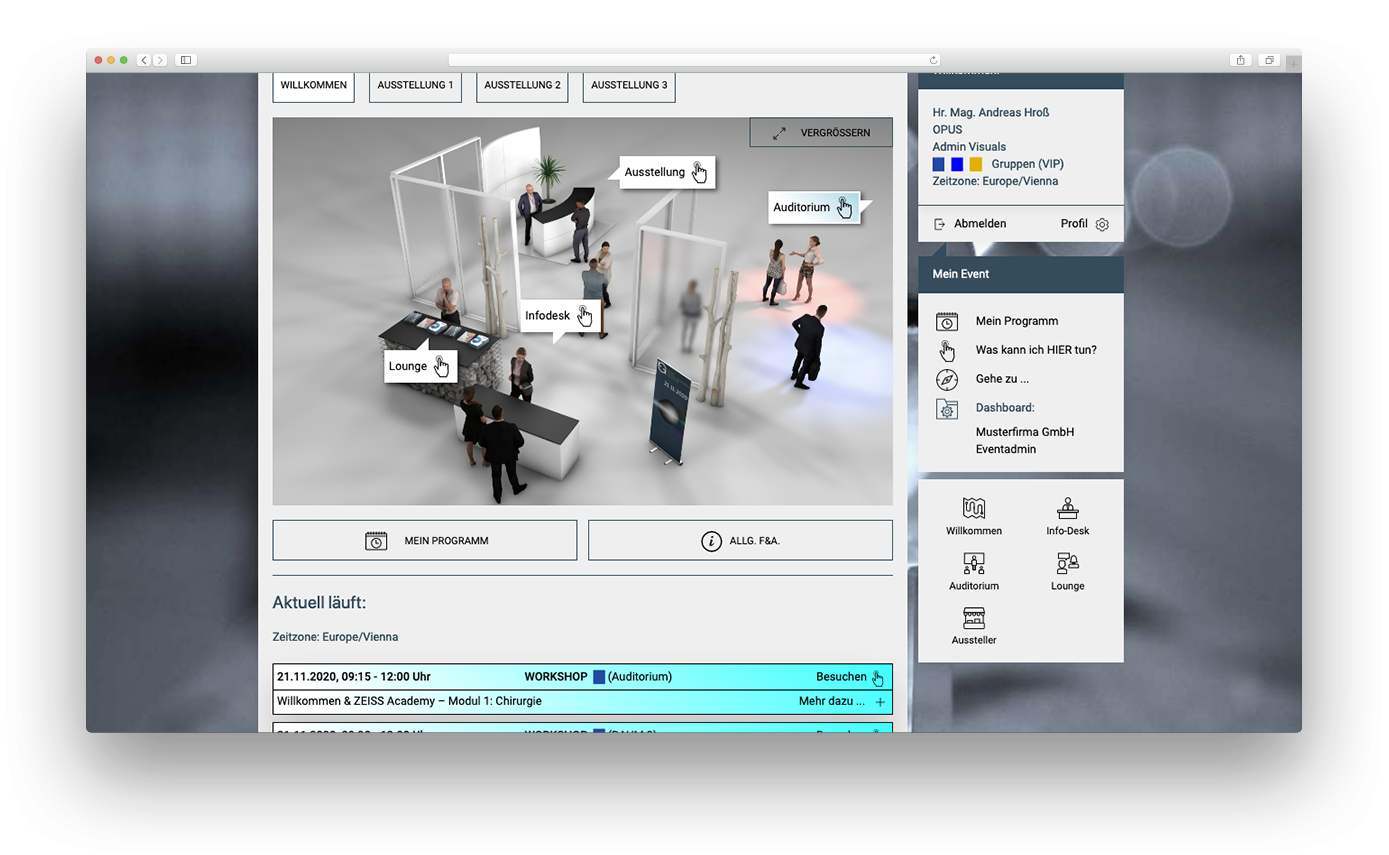1389x855 pixels.
Task: Show all Safari tabs overview
Action: tap(1268, 60)
